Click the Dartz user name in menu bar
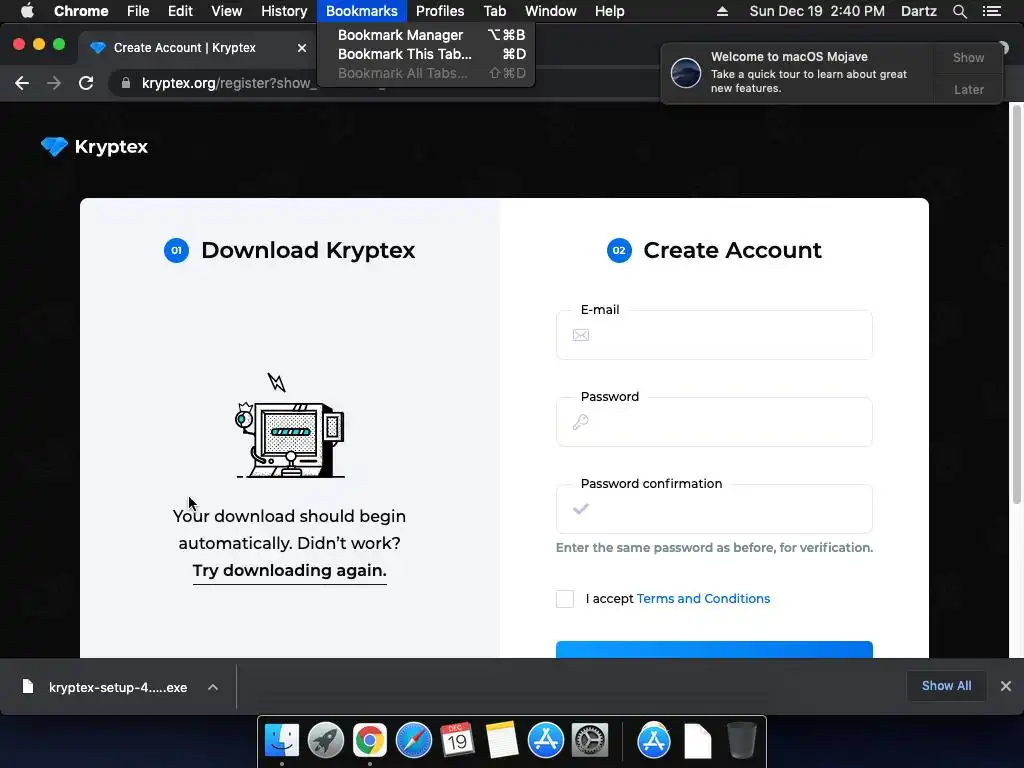1024x768 pixels. (x=919, y=11)
